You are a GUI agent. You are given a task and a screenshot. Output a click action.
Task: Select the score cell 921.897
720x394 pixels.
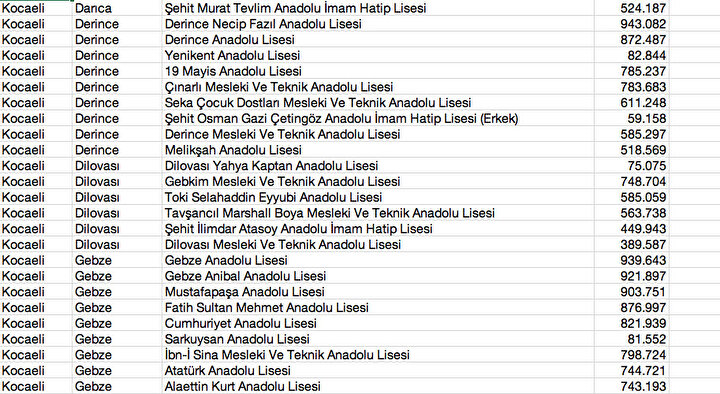click(631, 276)
